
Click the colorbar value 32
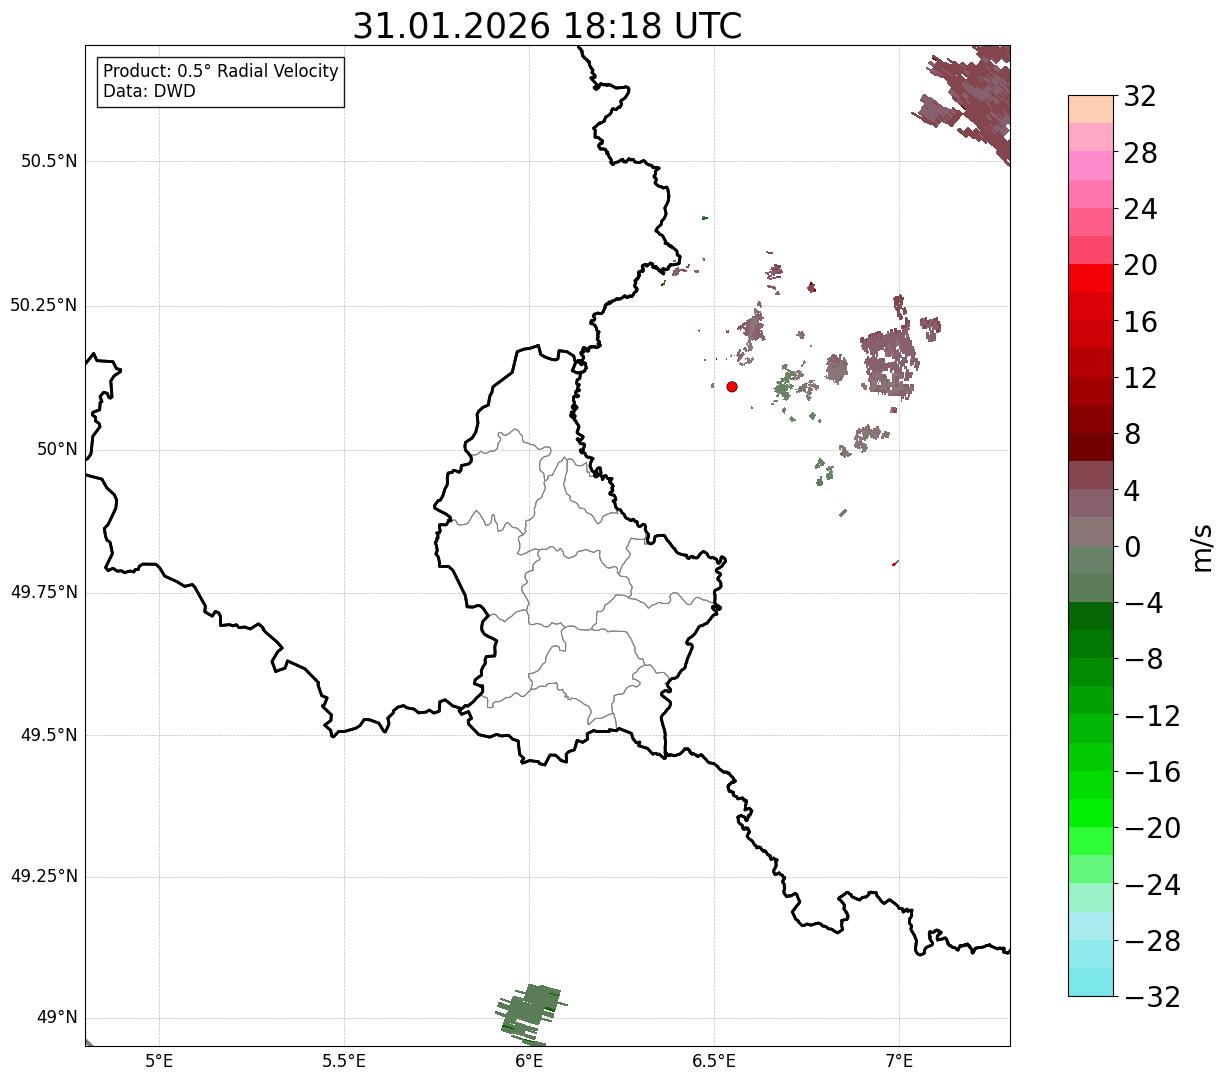1140,97
